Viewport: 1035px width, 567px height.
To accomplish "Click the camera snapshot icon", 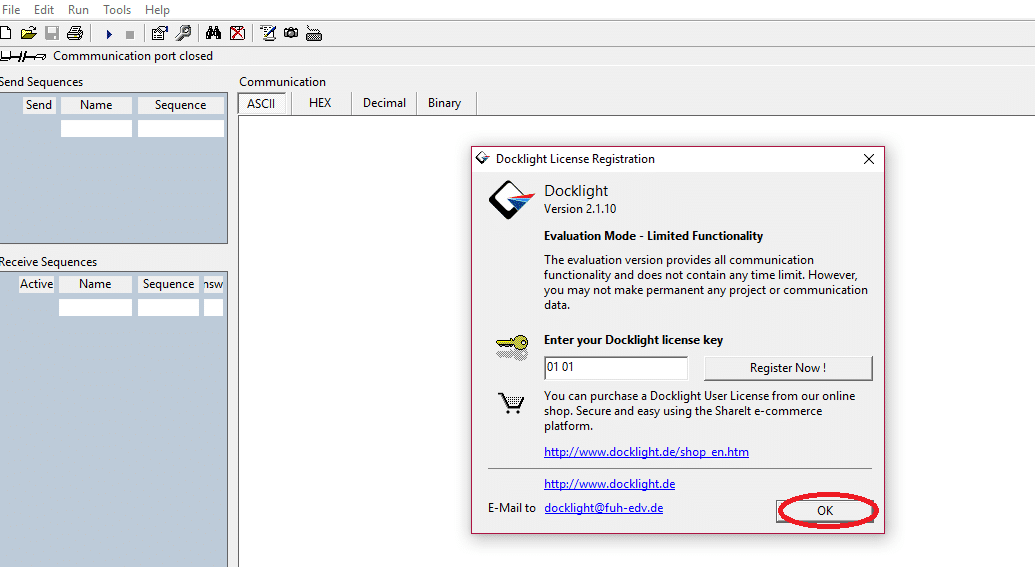I will 290,33.
